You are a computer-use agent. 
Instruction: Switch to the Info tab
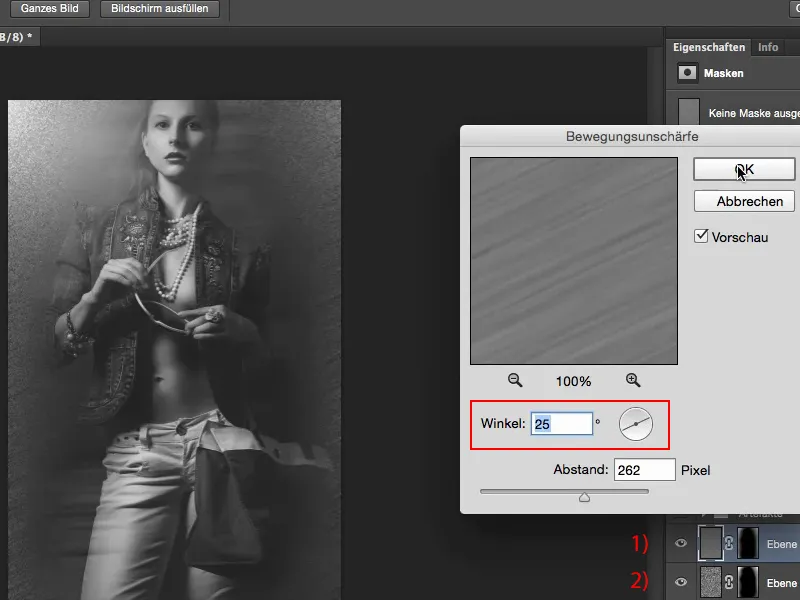pos(769,46)
